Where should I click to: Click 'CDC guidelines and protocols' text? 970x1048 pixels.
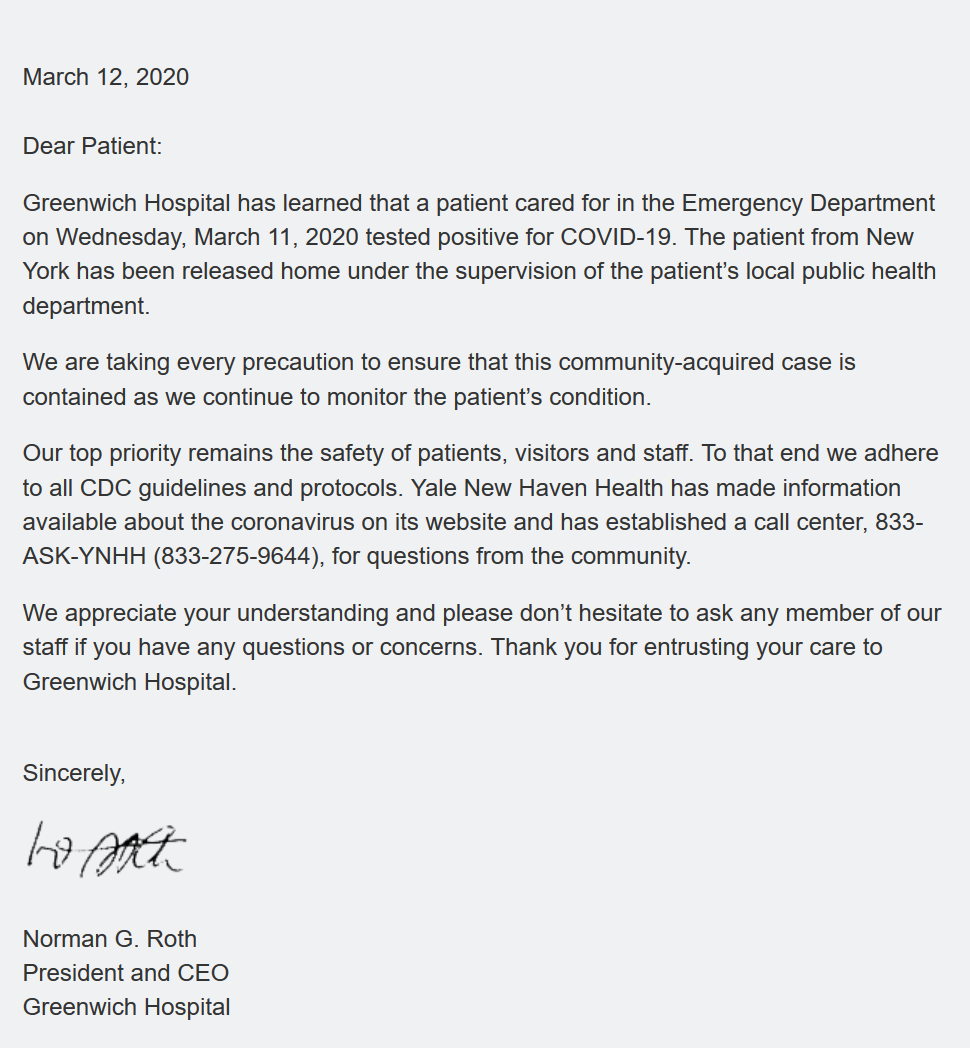click(241, 488)
